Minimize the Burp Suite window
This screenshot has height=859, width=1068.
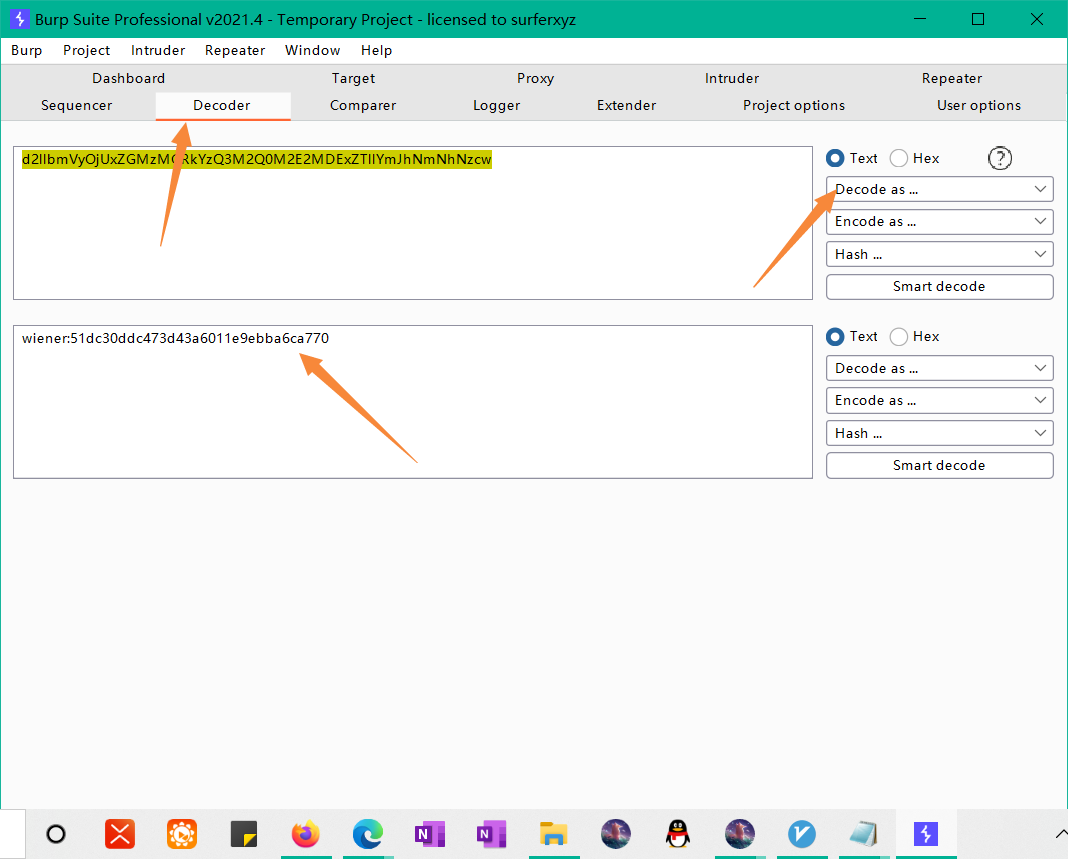click(x=920, y=19)
